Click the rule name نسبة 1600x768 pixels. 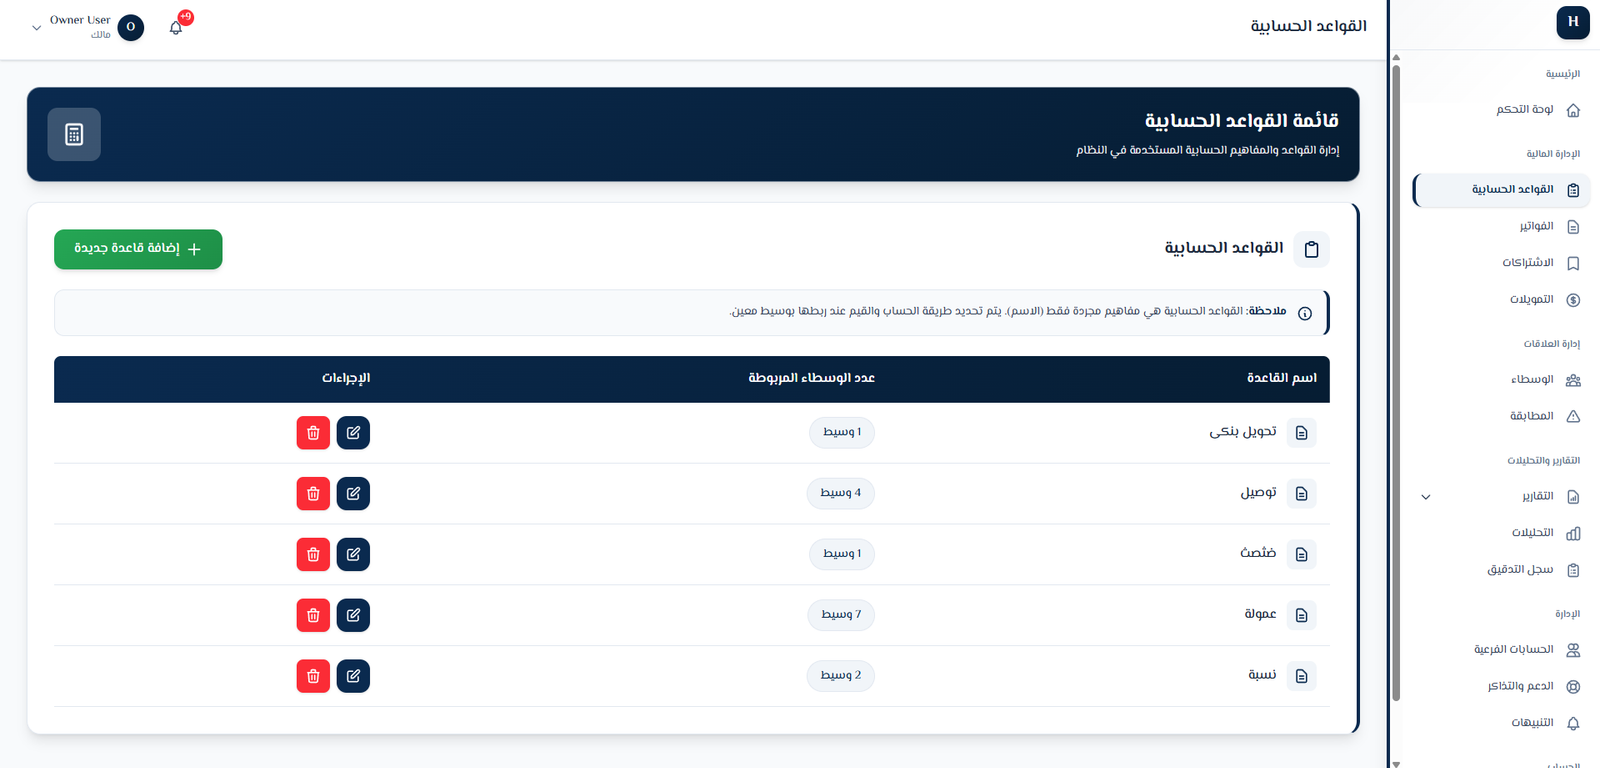click(x=1262, y=675)
